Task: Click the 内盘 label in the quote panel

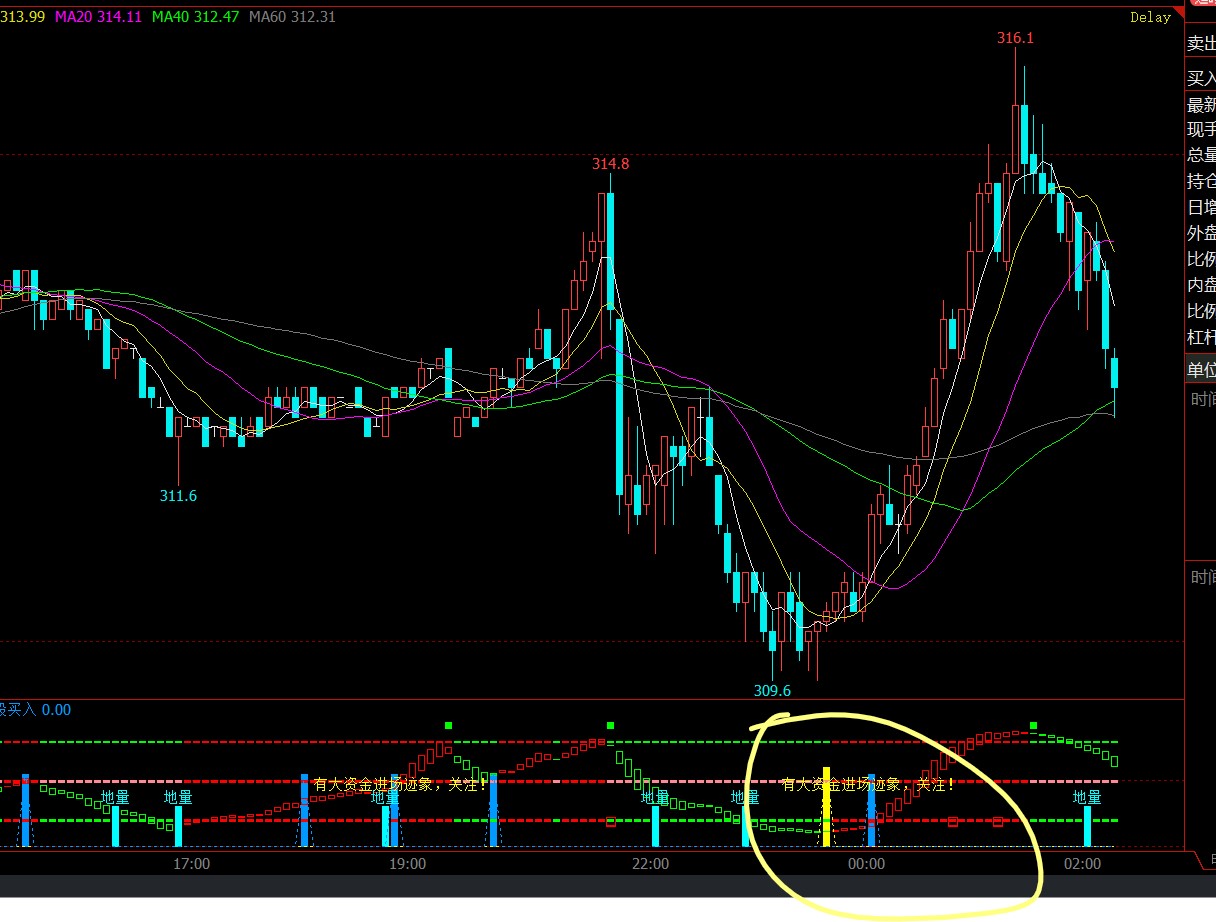Action: pyautogui.click(x=1201, y=285)
